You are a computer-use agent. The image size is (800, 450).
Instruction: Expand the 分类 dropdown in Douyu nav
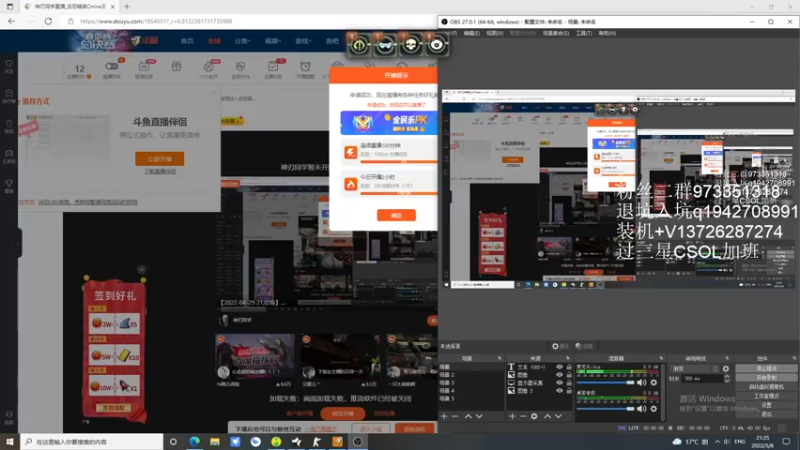242,41
